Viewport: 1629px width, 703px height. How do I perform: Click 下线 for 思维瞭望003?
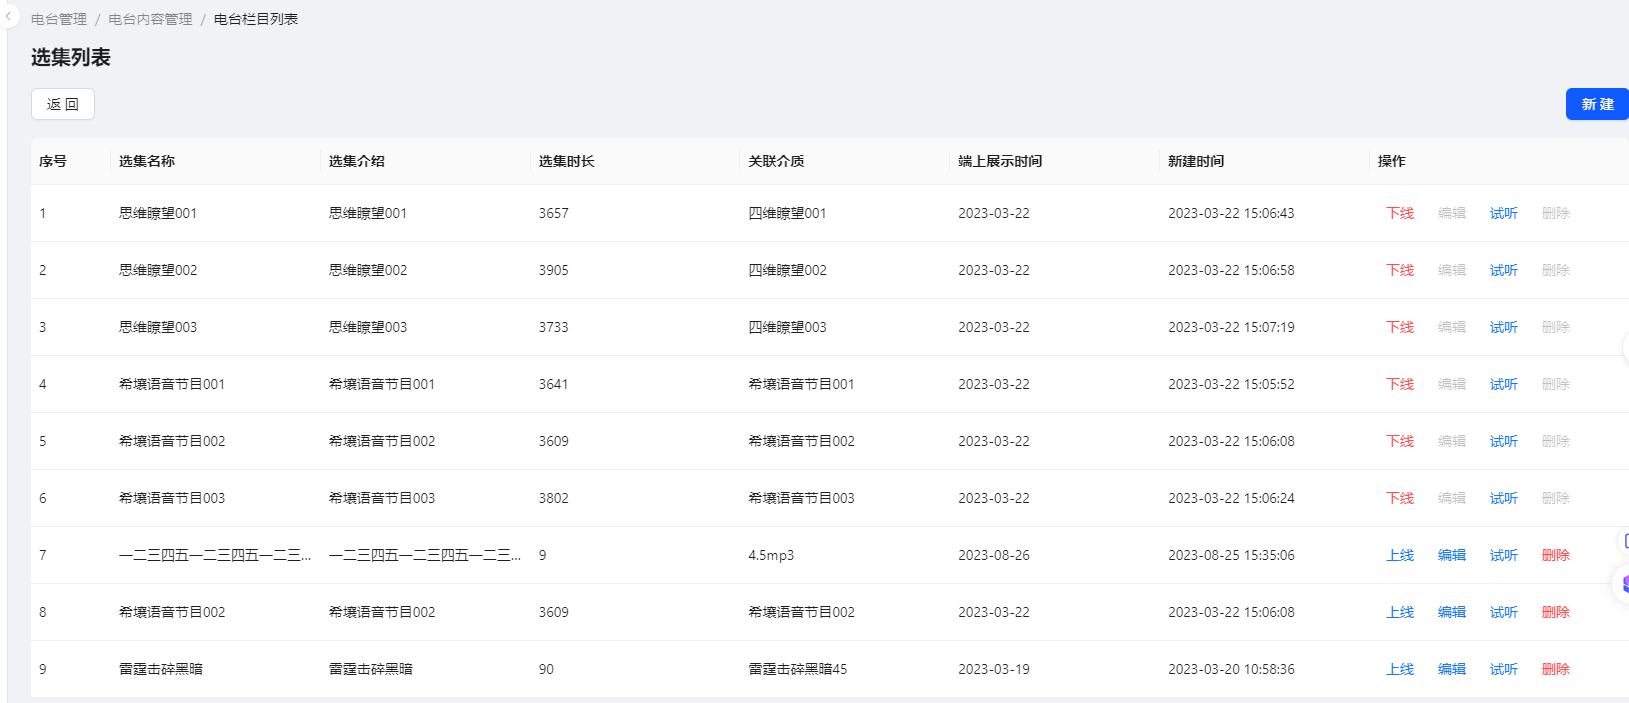coord(1399,327)
